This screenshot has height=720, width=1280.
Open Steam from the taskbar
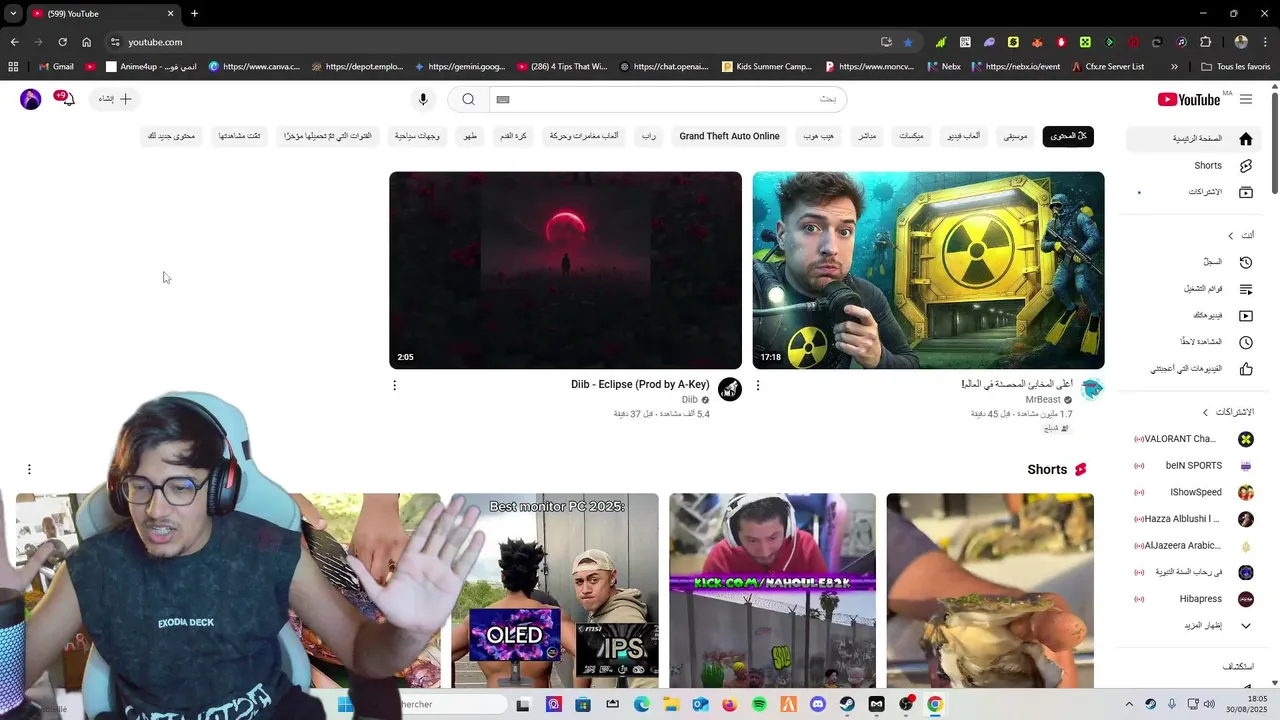tap(847, 705)
